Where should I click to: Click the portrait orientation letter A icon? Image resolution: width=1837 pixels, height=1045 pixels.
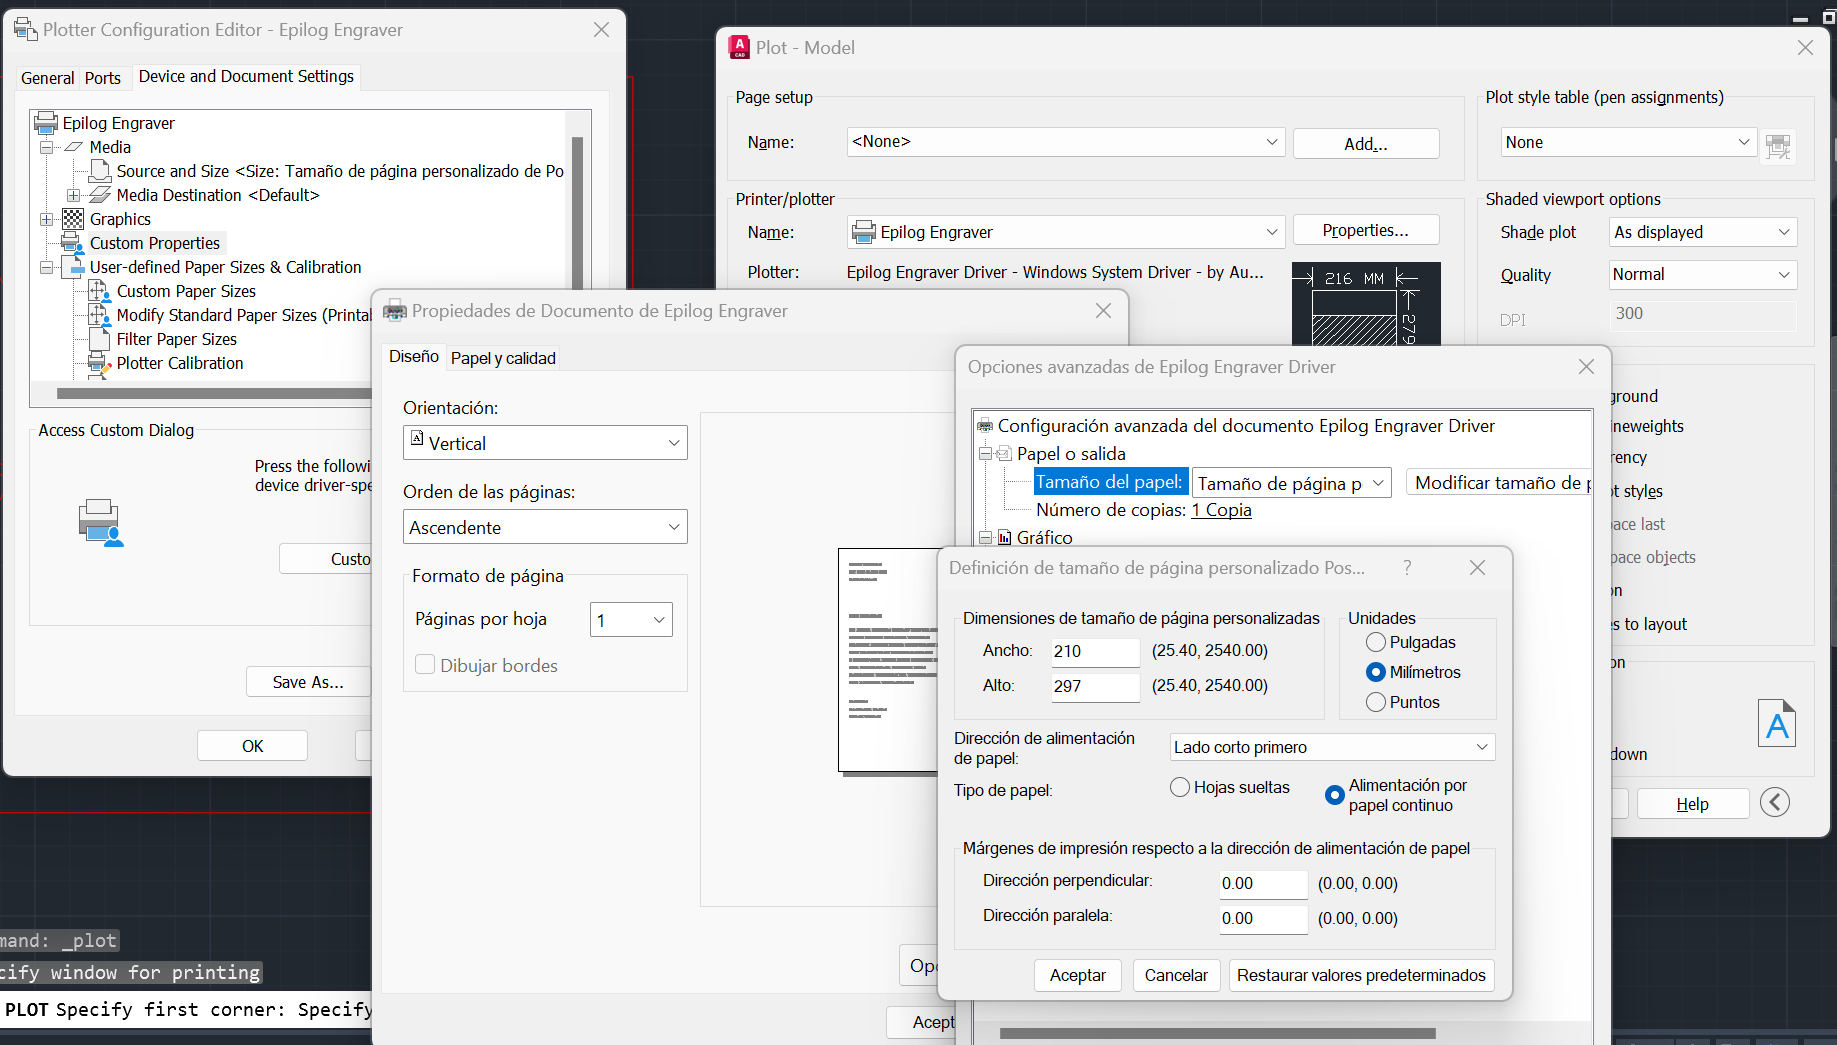(x=1777, y=723)
